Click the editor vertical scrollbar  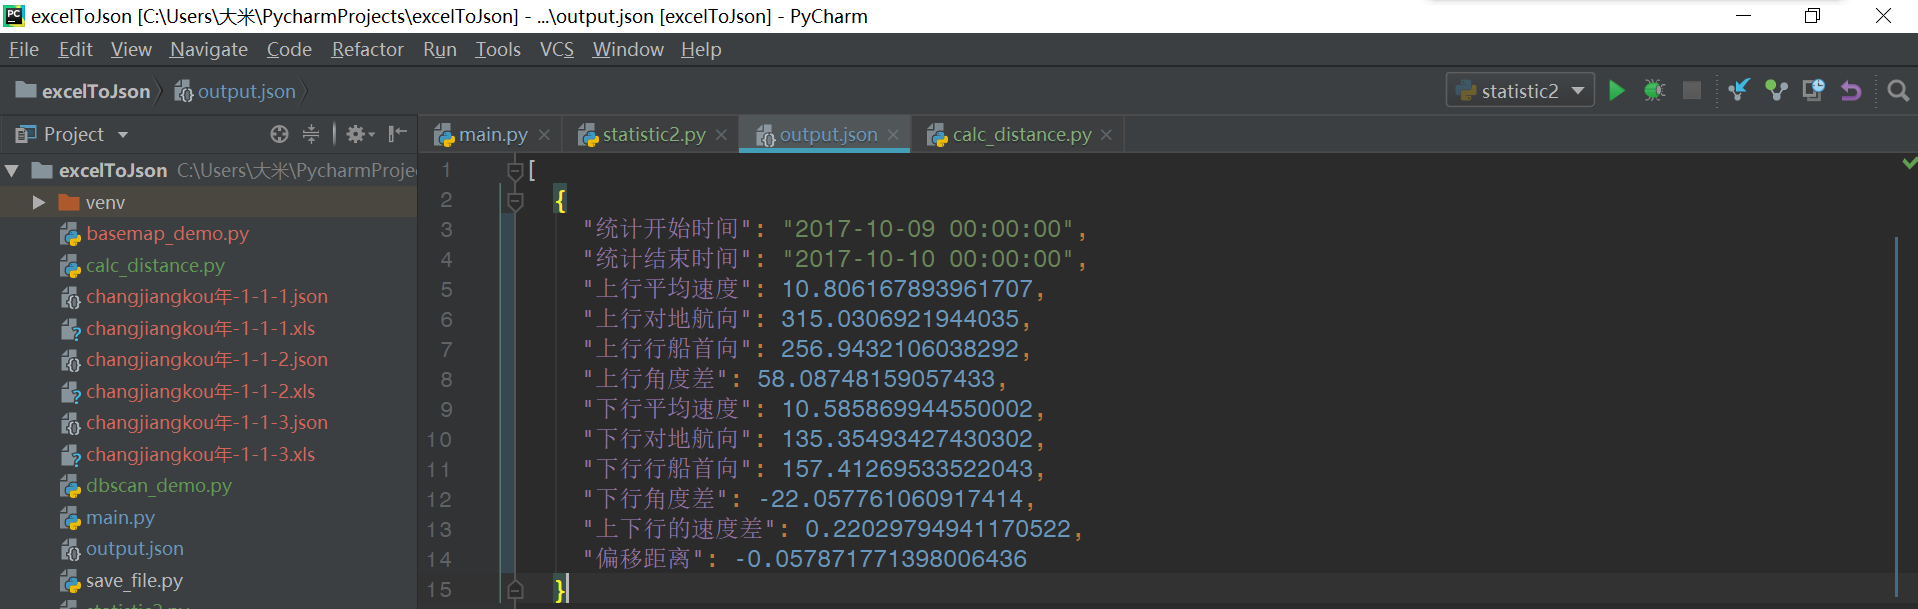tap(1896, 415)
